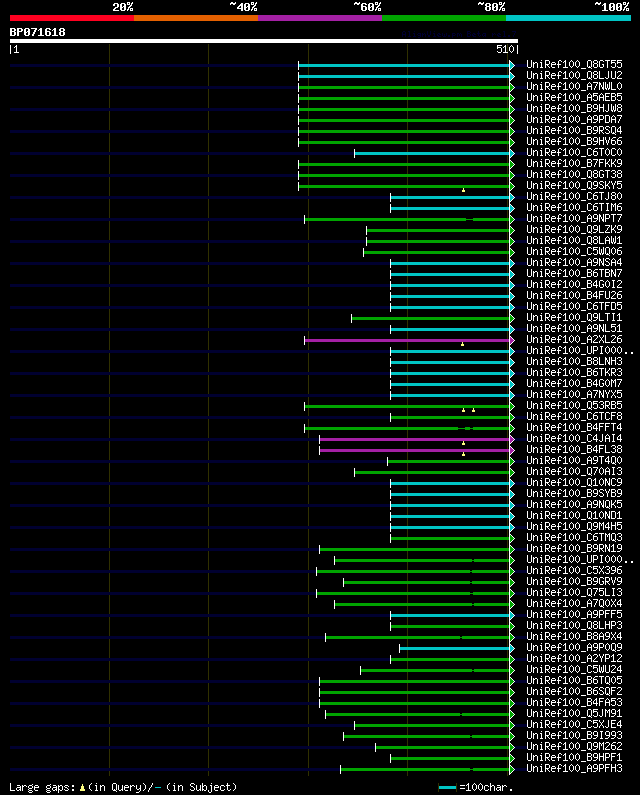Select the UniRef100_A2XL26 label
640x795 pixels.
[574, 340]
